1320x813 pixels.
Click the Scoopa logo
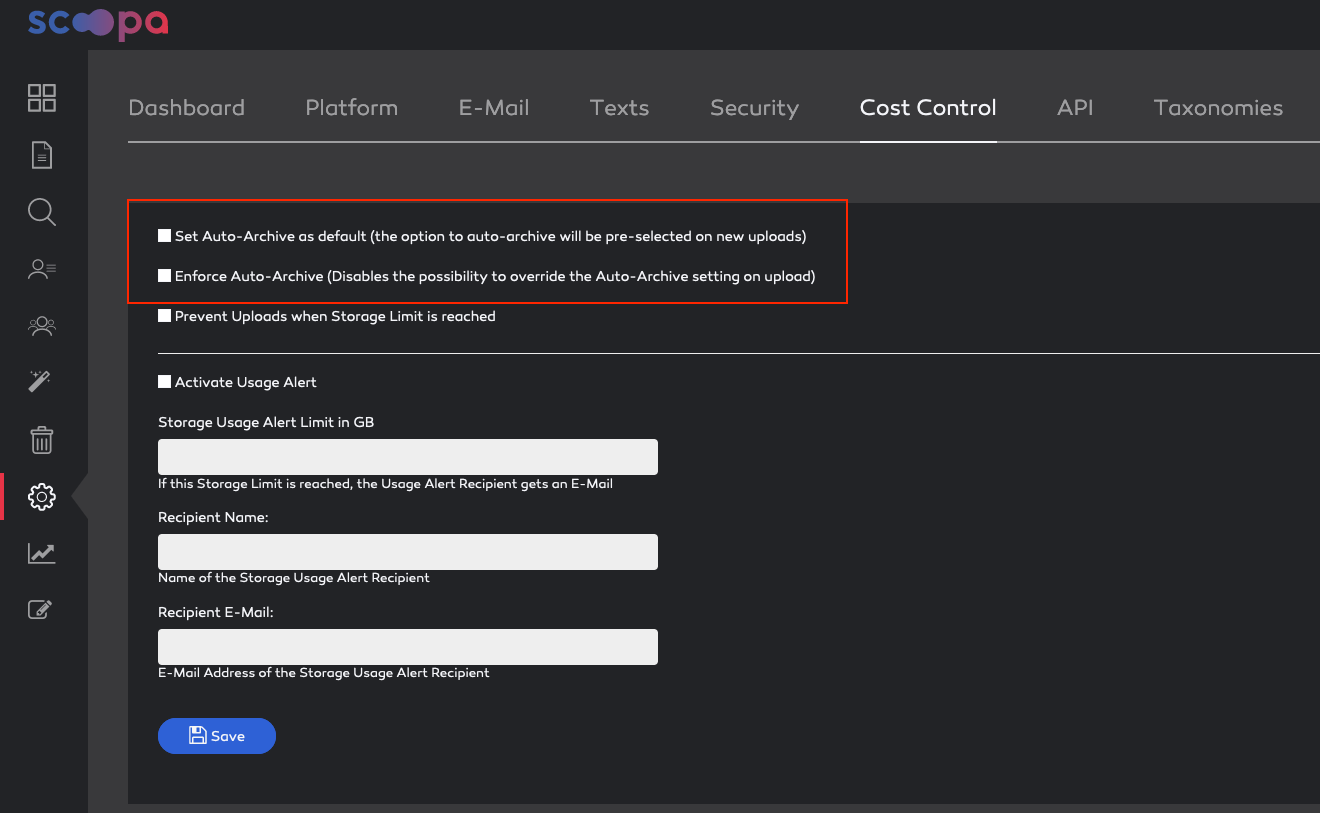[x=98, y=24]
